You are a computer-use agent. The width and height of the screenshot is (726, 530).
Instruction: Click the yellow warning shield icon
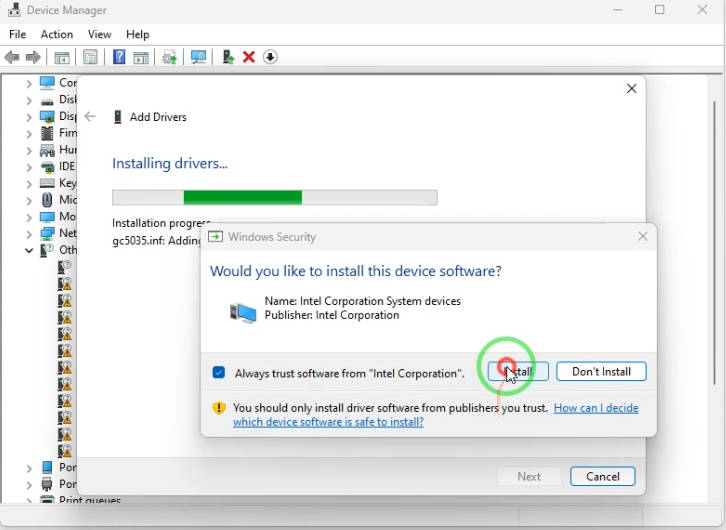pos(219,408)
